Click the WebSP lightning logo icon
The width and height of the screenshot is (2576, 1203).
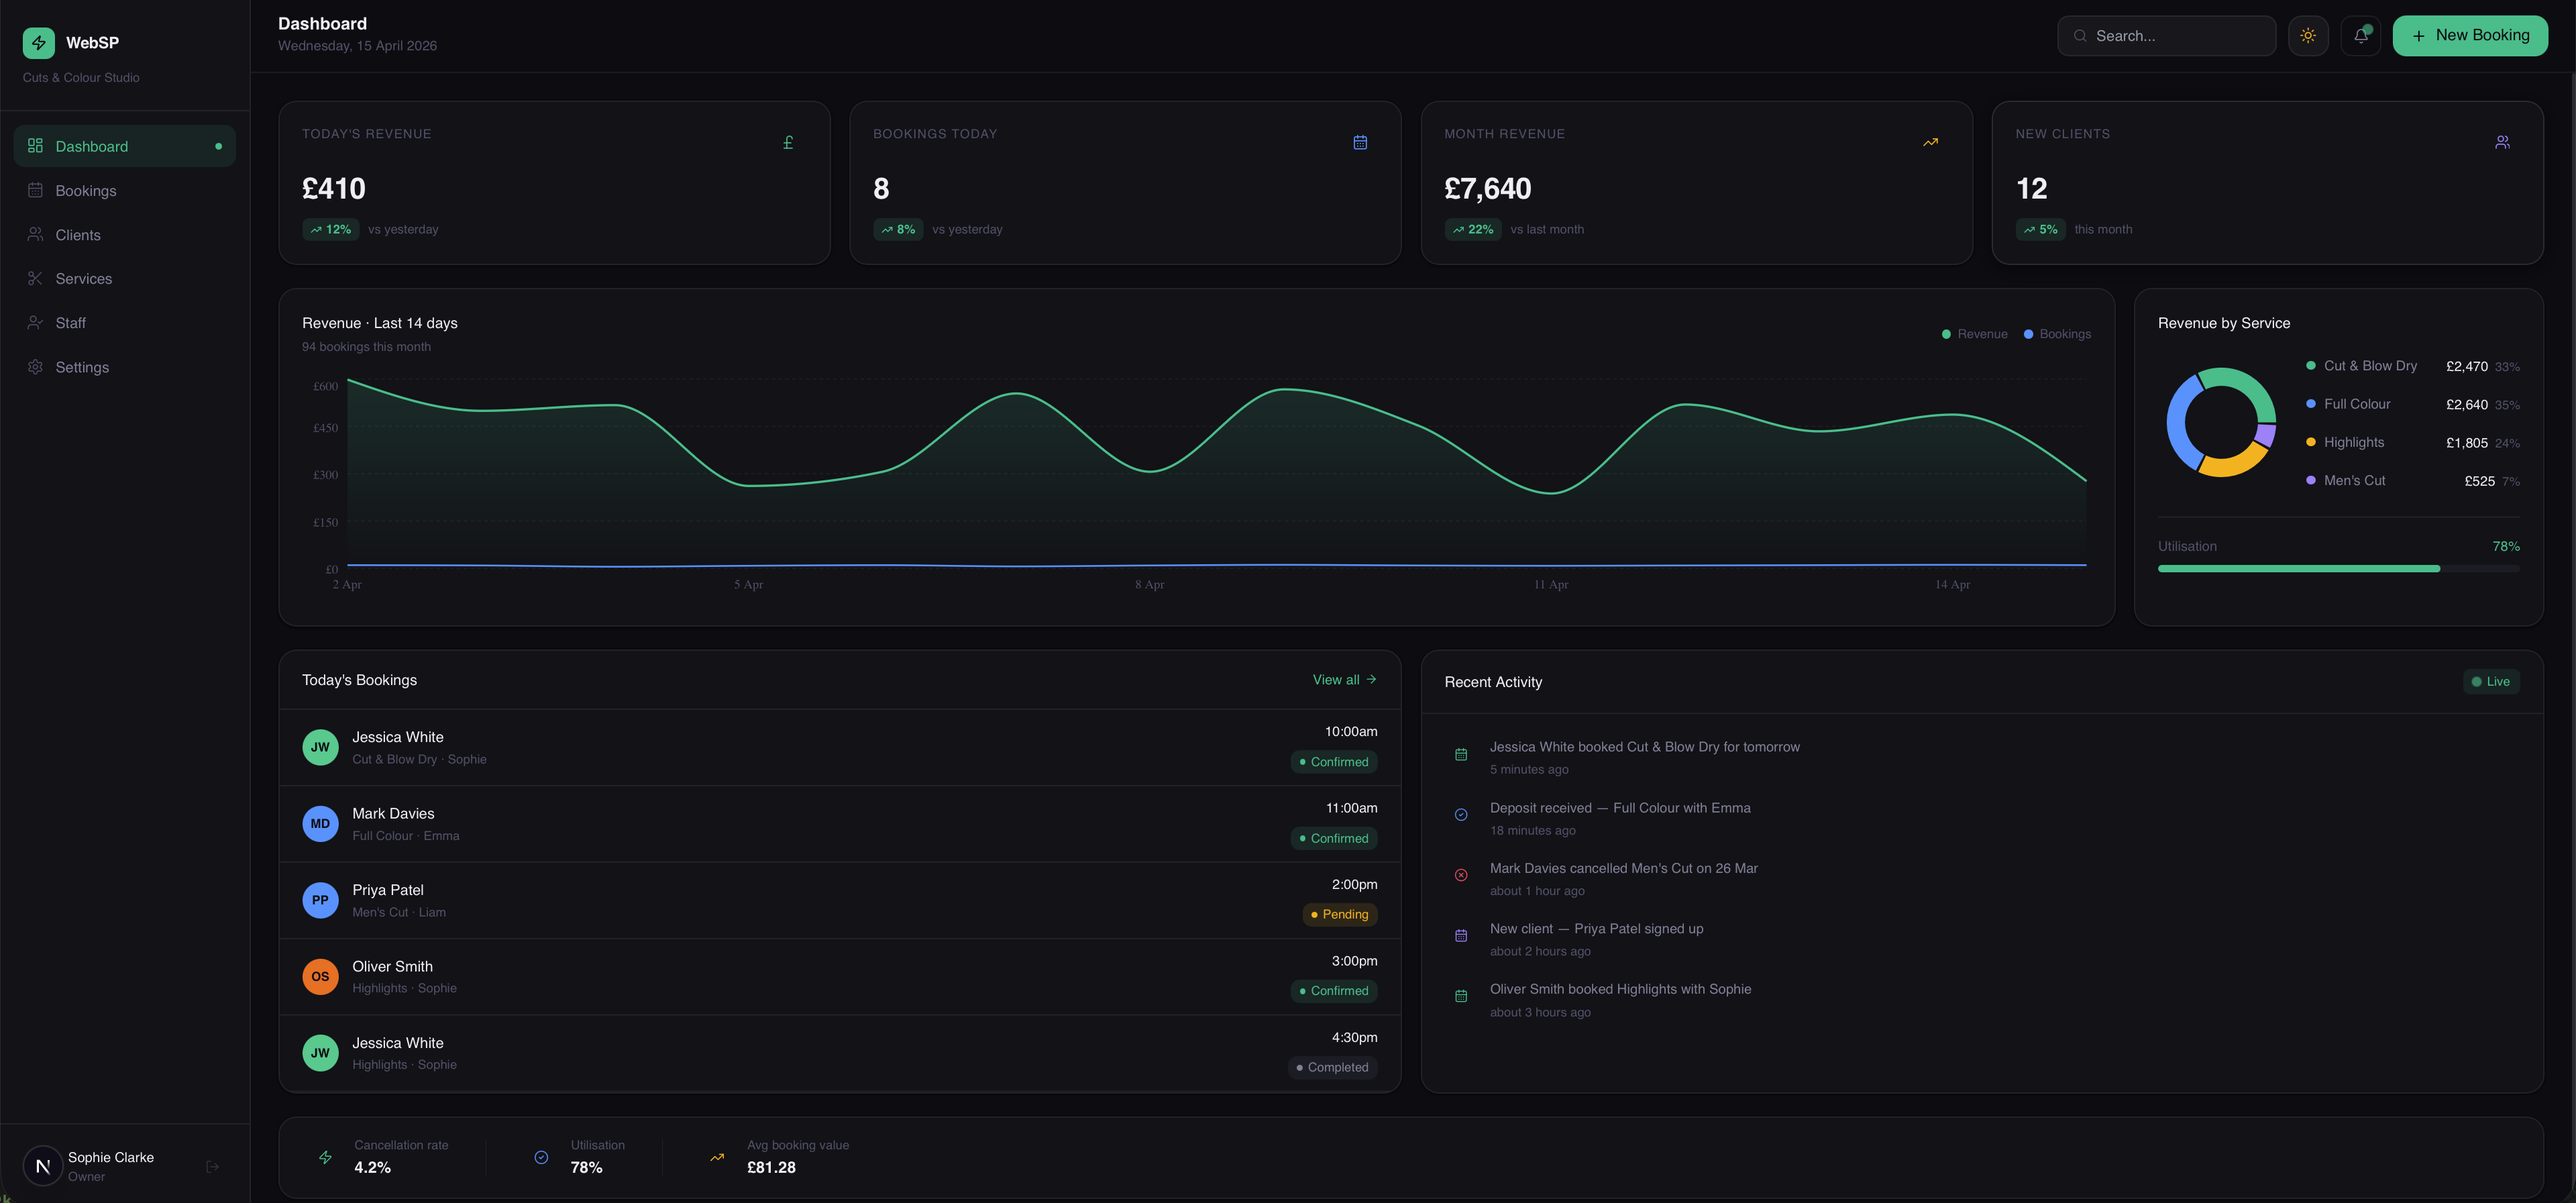[x=39, y=43]
